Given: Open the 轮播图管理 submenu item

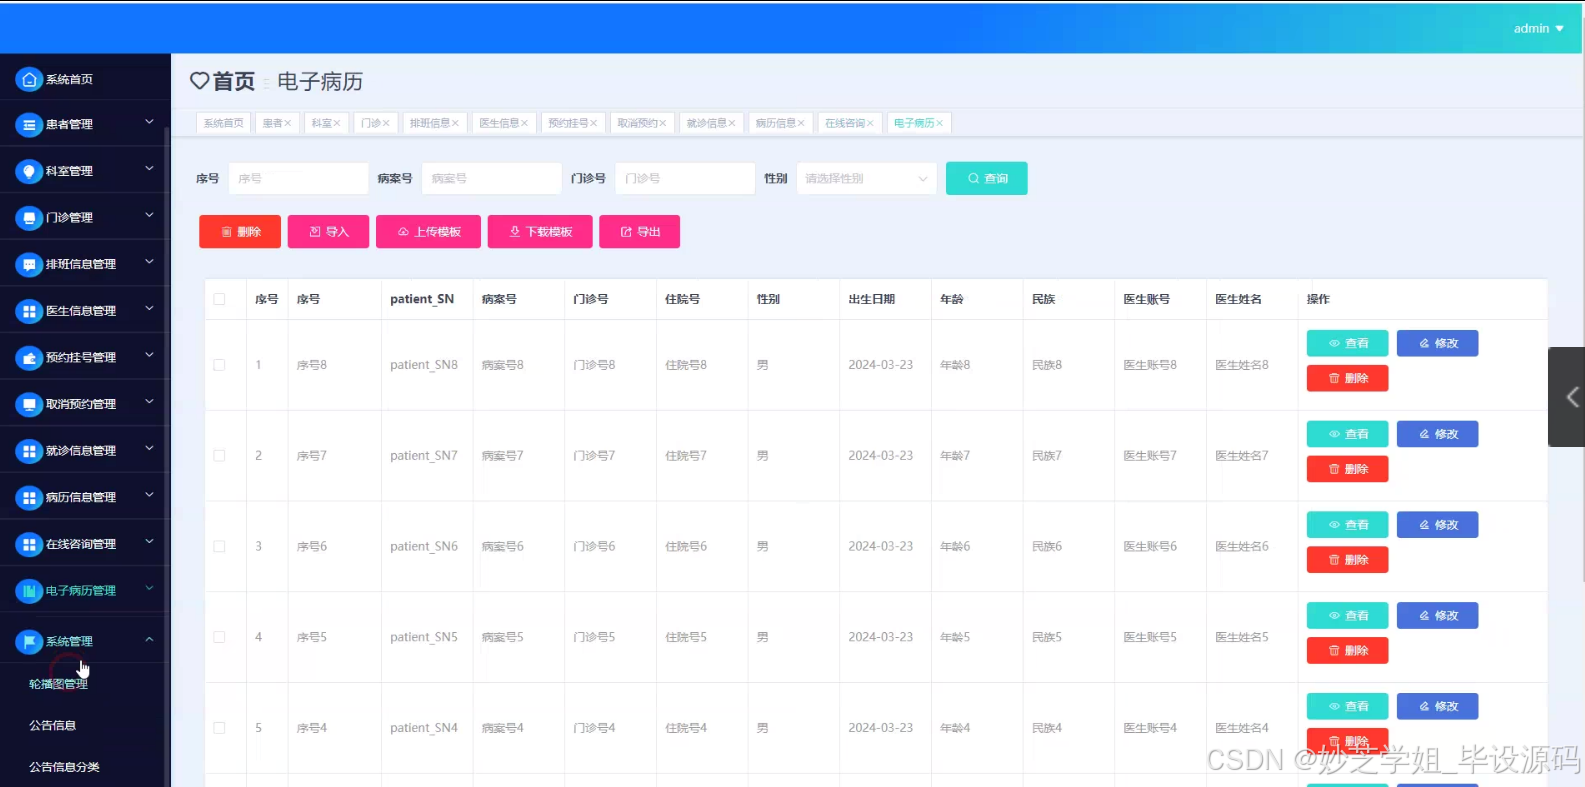Looking at the screenshot, I should pyautogui.click(x=58, y=684).
